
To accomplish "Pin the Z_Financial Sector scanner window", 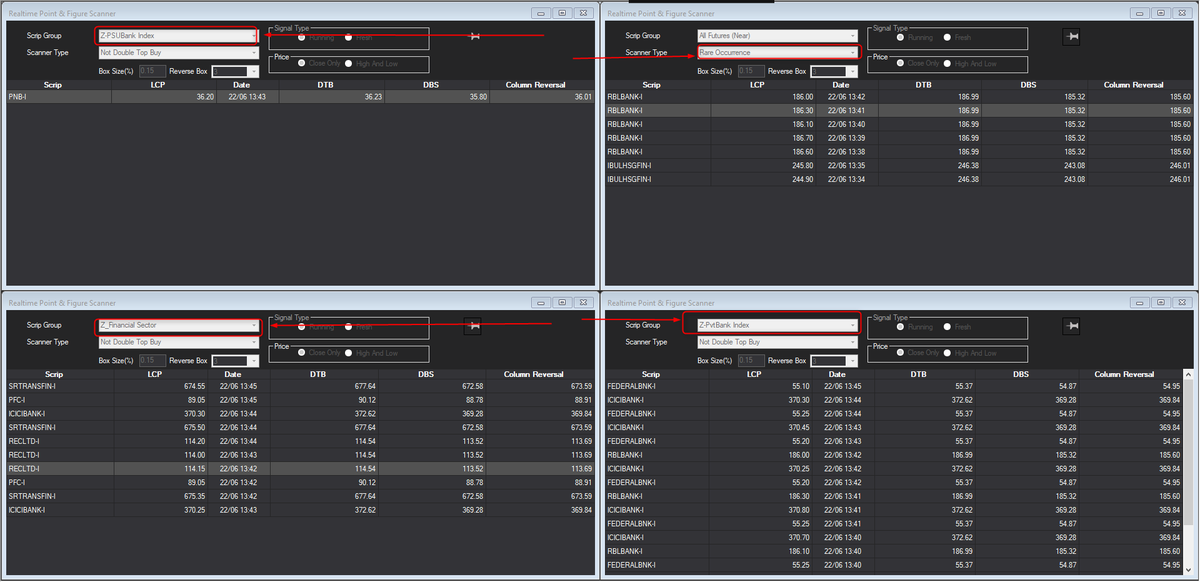I will coord(474,325).
